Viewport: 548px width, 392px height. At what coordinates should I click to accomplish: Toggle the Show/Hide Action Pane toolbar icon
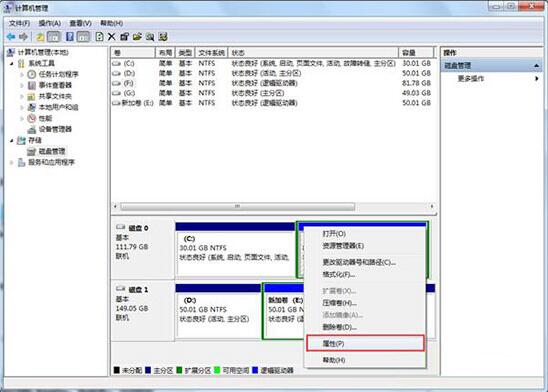(x=83, y=36)
